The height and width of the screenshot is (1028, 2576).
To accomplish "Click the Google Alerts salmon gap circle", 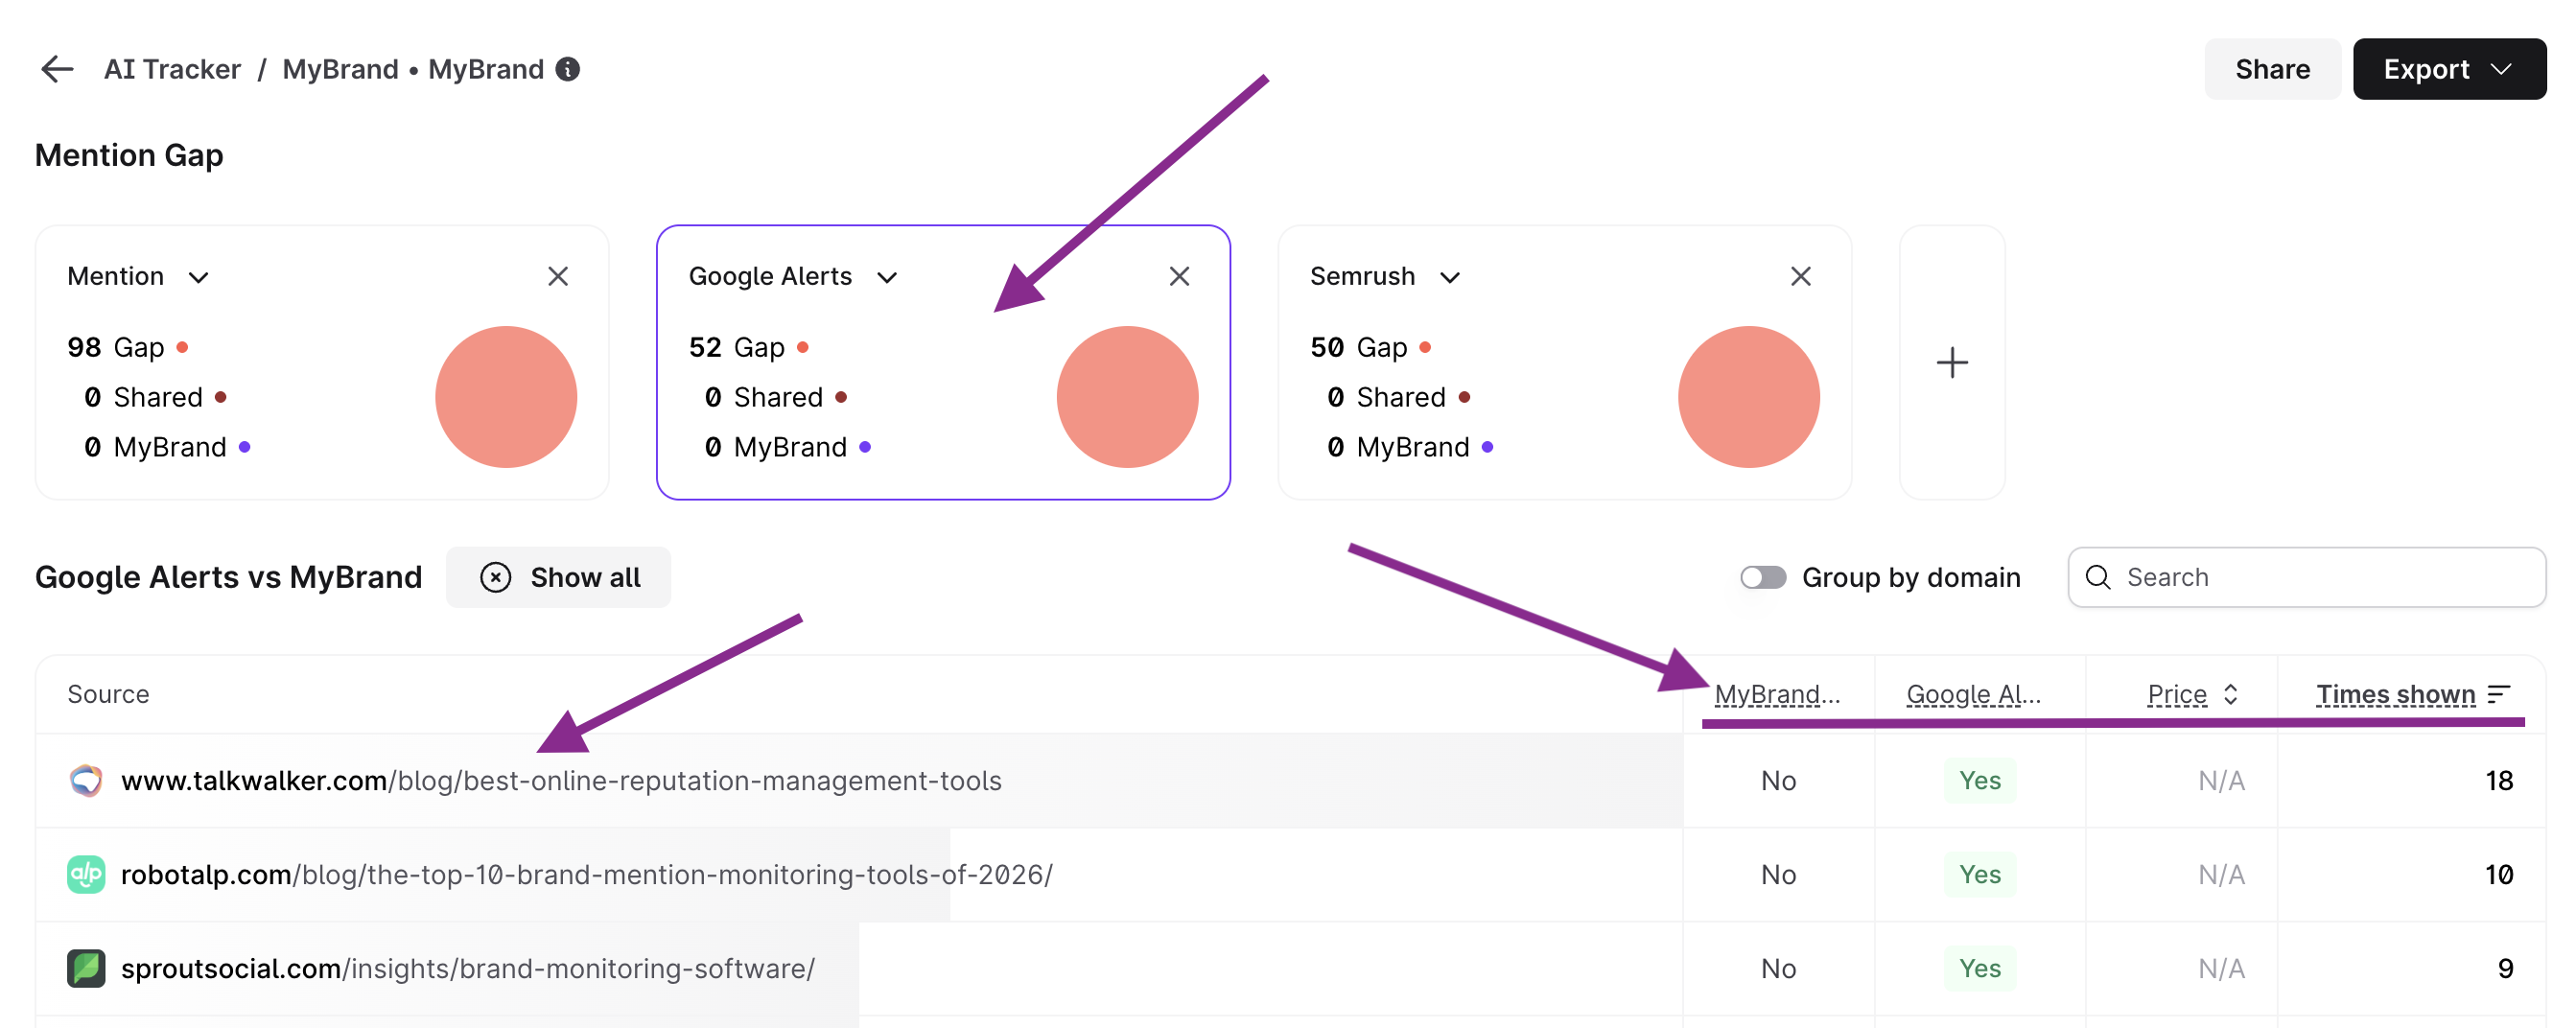I will pyautogui.click(x=1127, y=396).
